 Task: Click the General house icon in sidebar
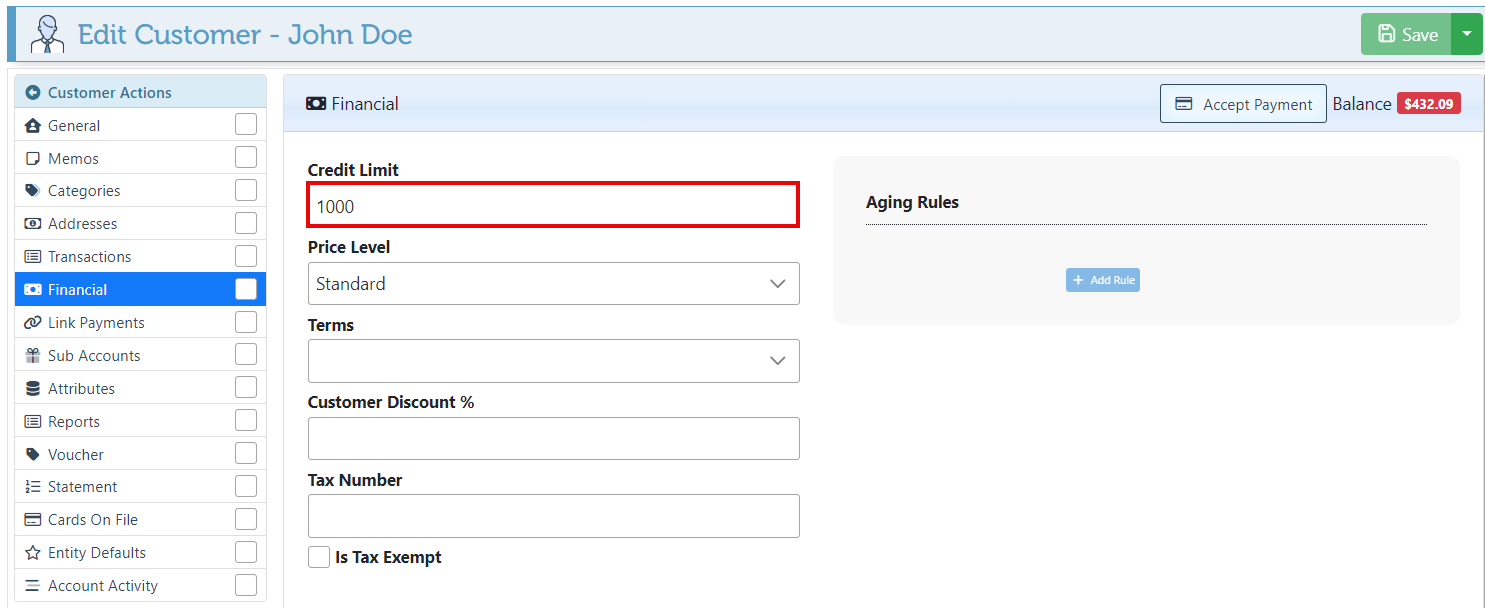point(33,126)
